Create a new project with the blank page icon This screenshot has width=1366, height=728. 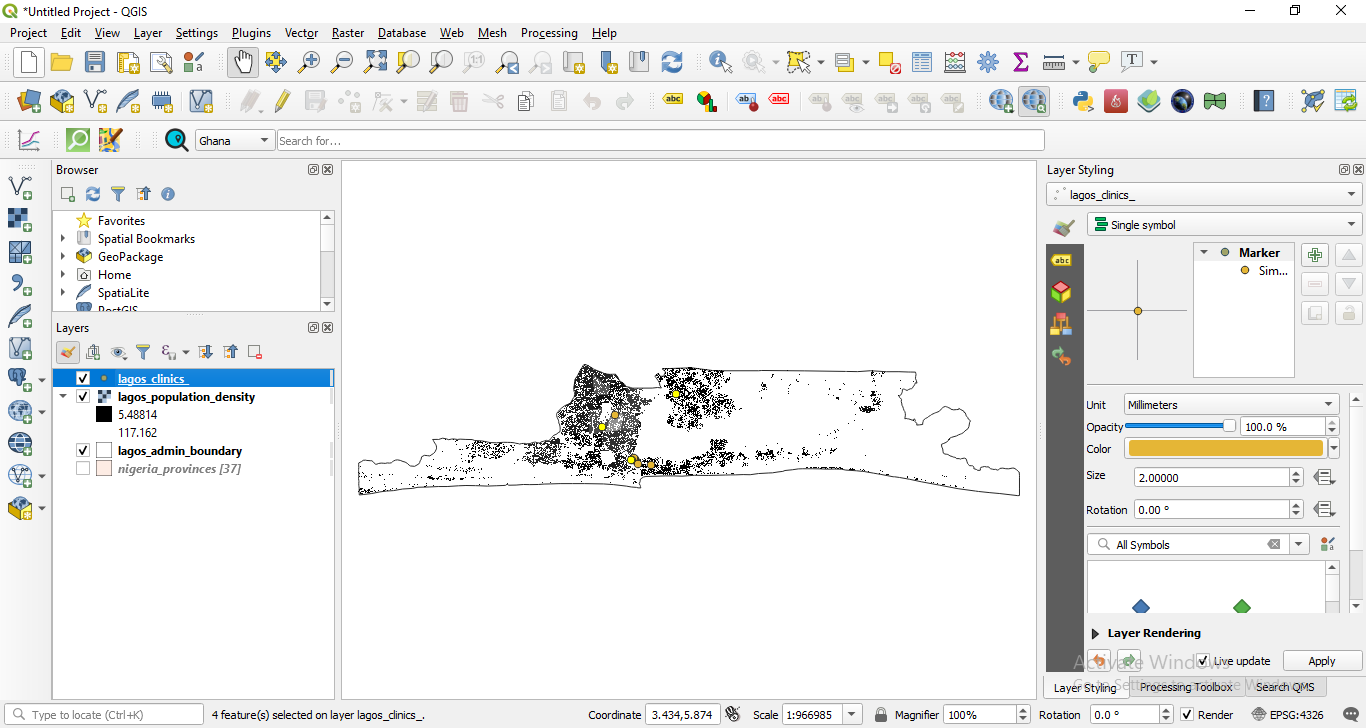[28, 62]
